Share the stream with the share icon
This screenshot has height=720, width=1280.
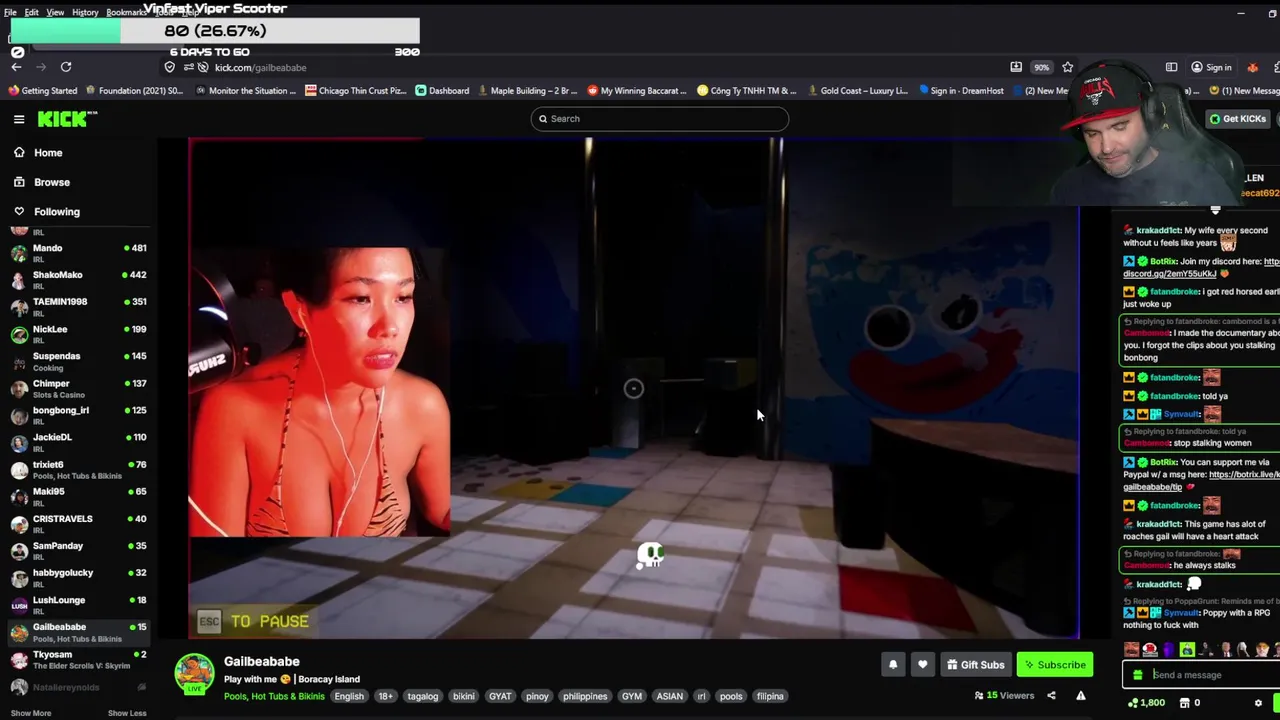(1051, 696)
